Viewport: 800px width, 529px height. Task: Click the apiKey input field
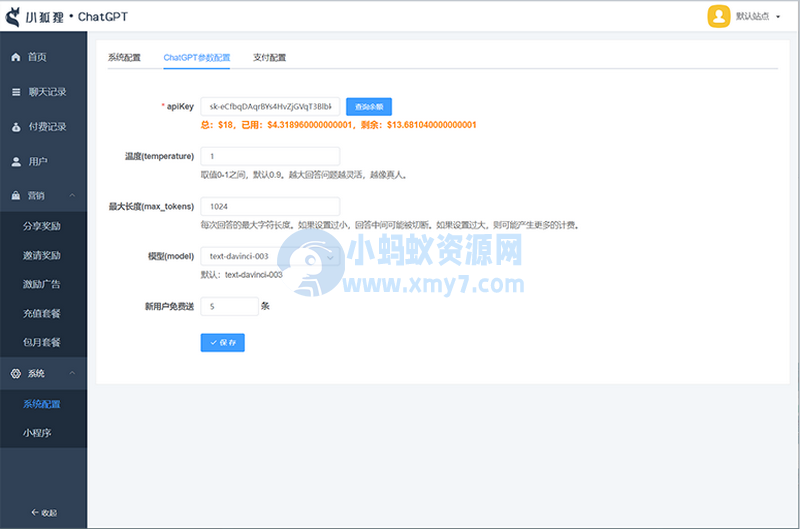tap(270, 107)
